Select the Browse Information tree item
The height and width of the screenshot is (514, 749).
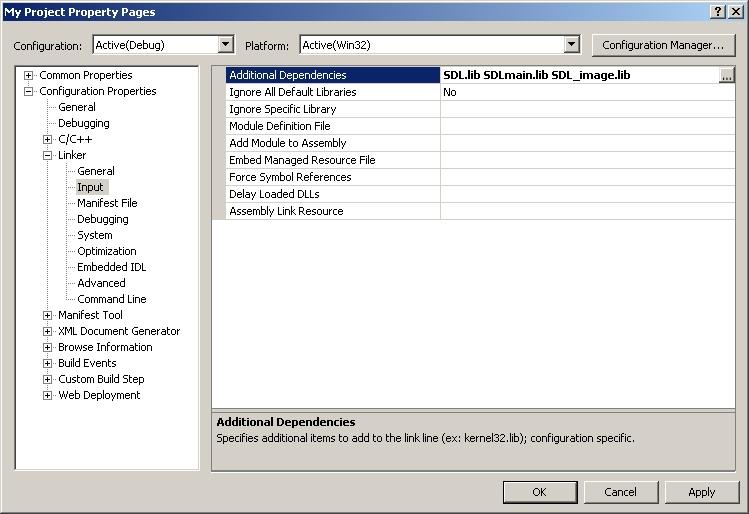point(105,347)
